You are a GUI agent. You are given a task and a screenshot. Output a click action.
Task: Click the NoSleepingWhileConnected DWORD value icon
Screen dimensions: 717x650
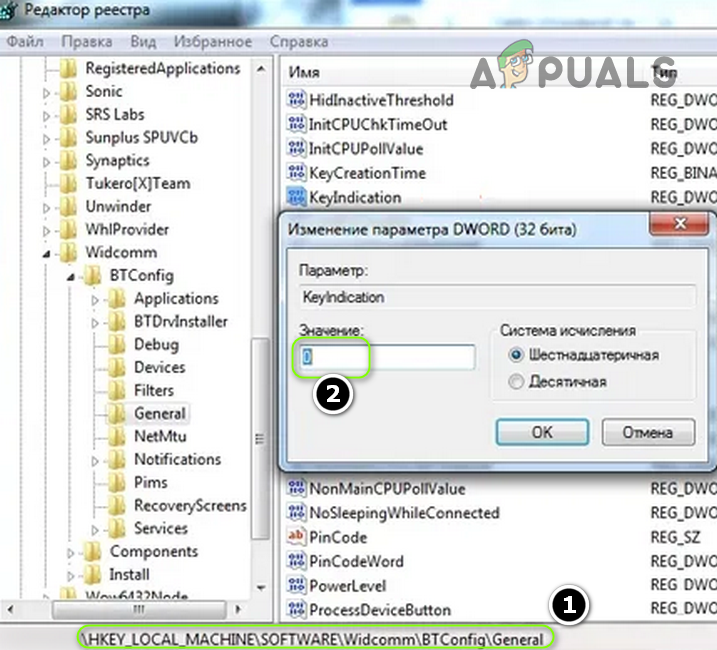(296, 512)
